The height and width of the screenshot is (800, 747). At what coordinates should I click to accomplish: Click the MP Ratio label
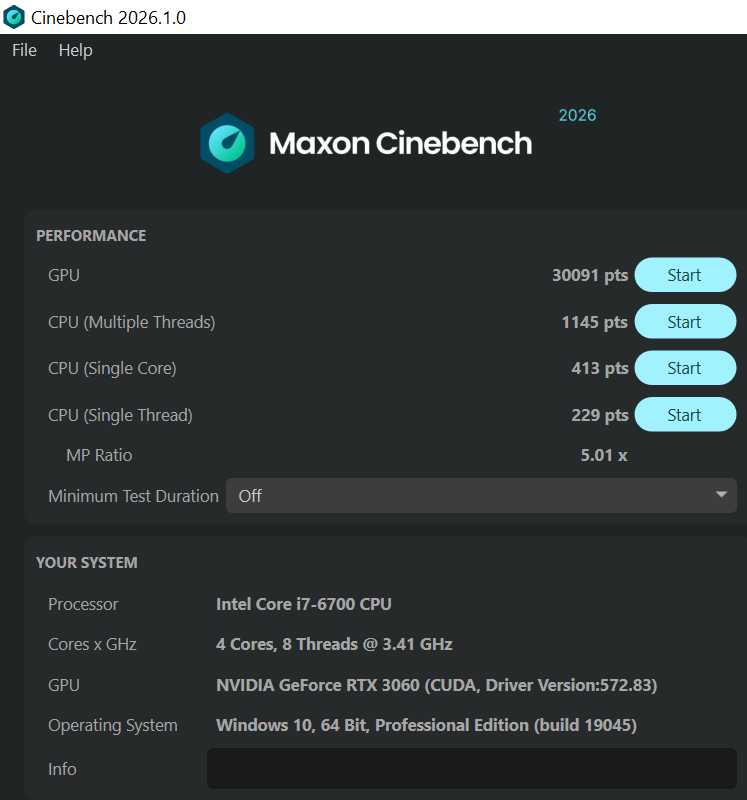coord(99,455)
